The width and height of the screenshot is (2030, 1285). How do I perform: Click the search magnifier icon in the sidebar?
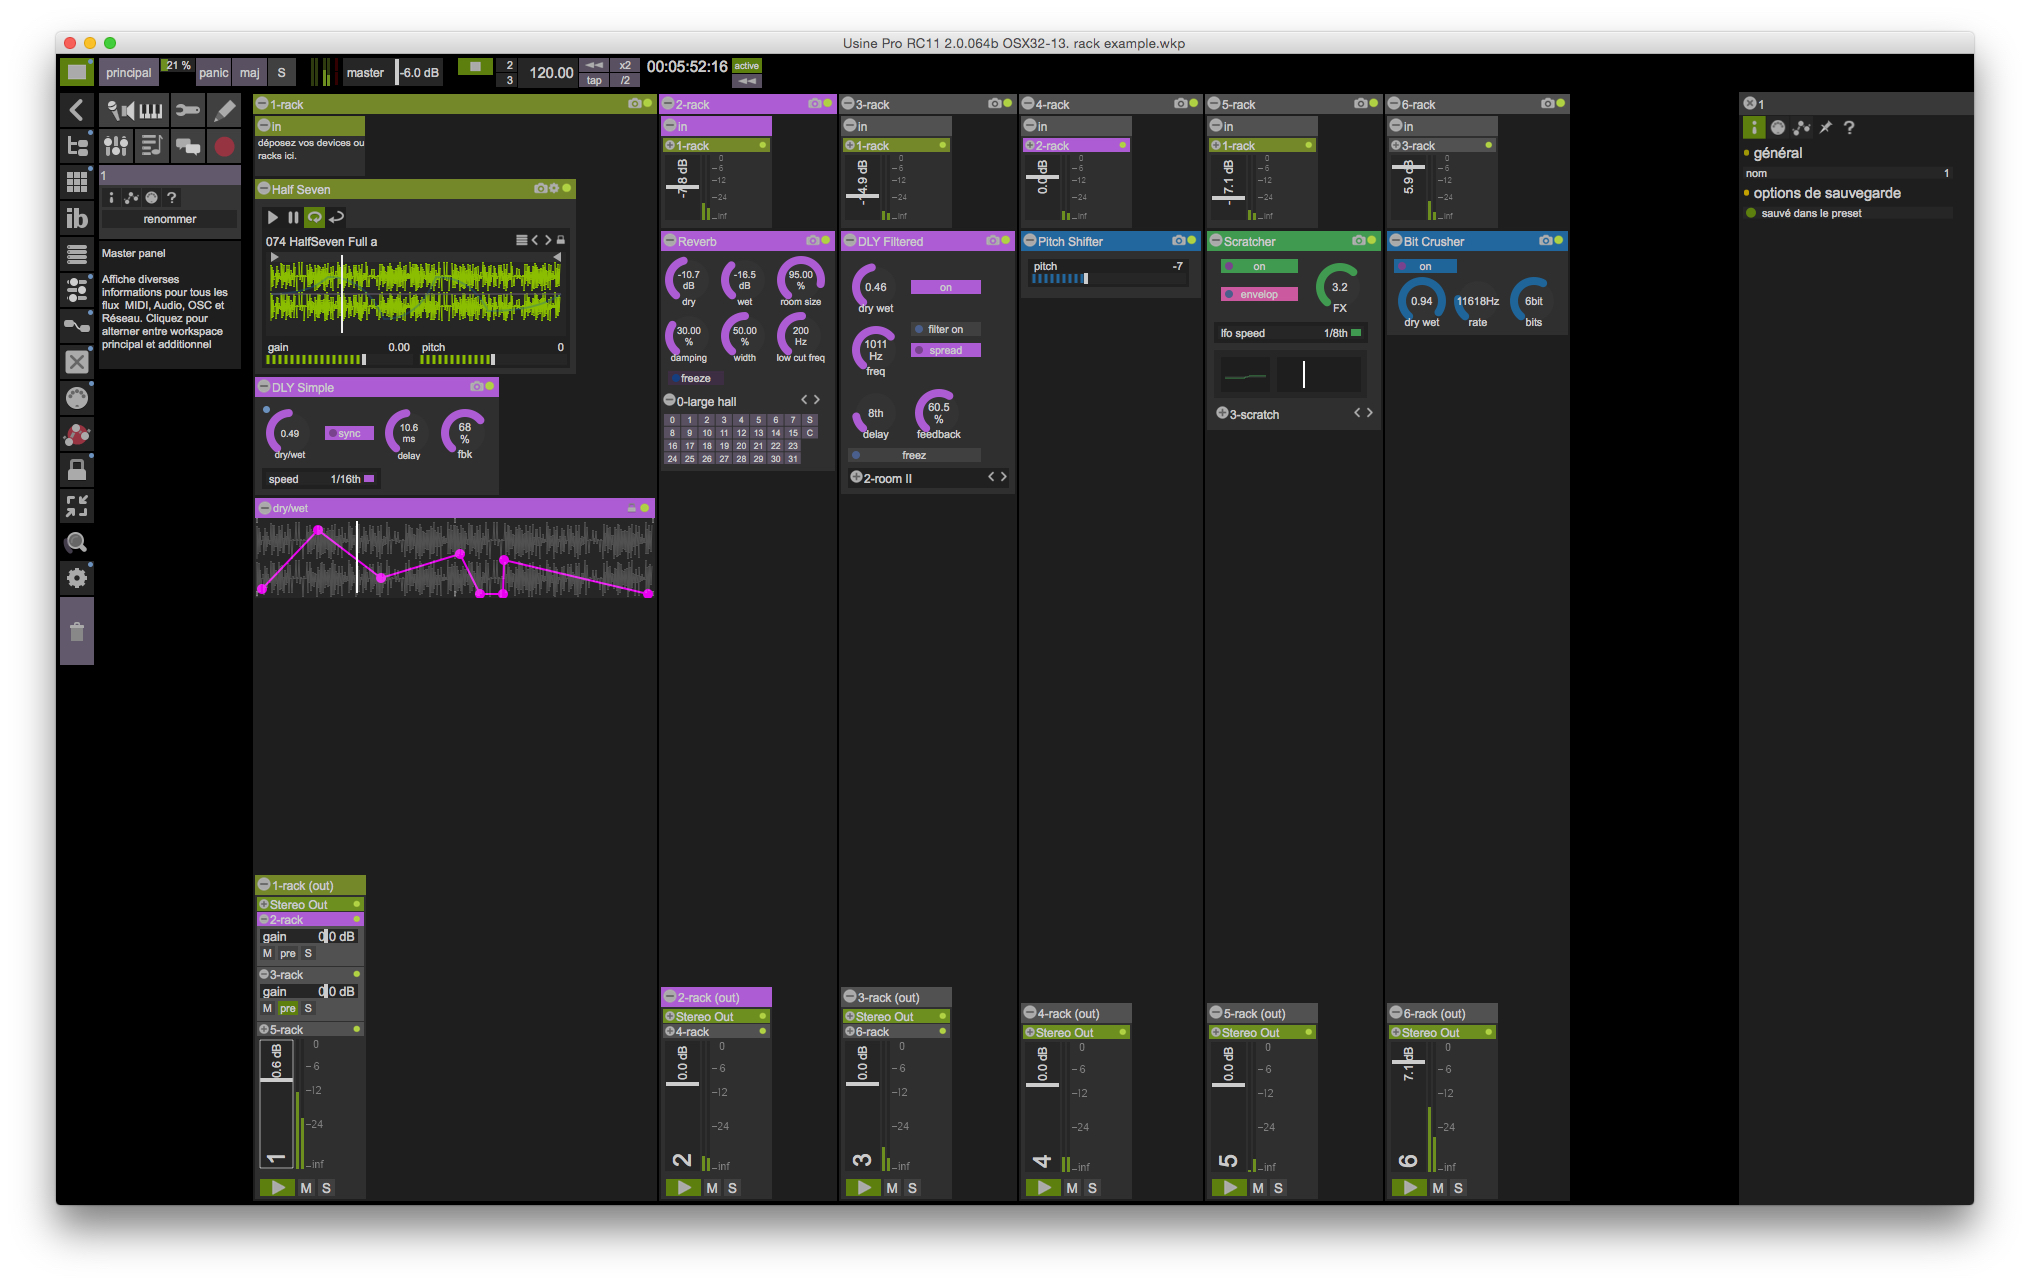(77, 543)
